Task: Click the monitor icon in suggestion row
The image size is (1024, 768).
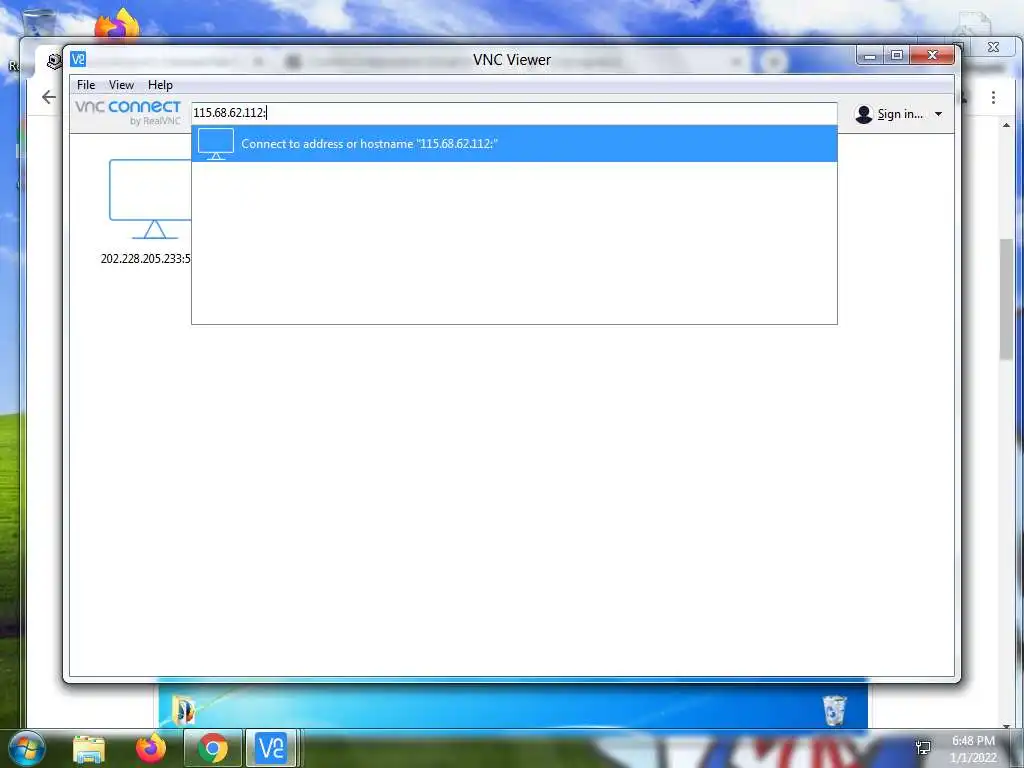Action: (x=216, y=144)
